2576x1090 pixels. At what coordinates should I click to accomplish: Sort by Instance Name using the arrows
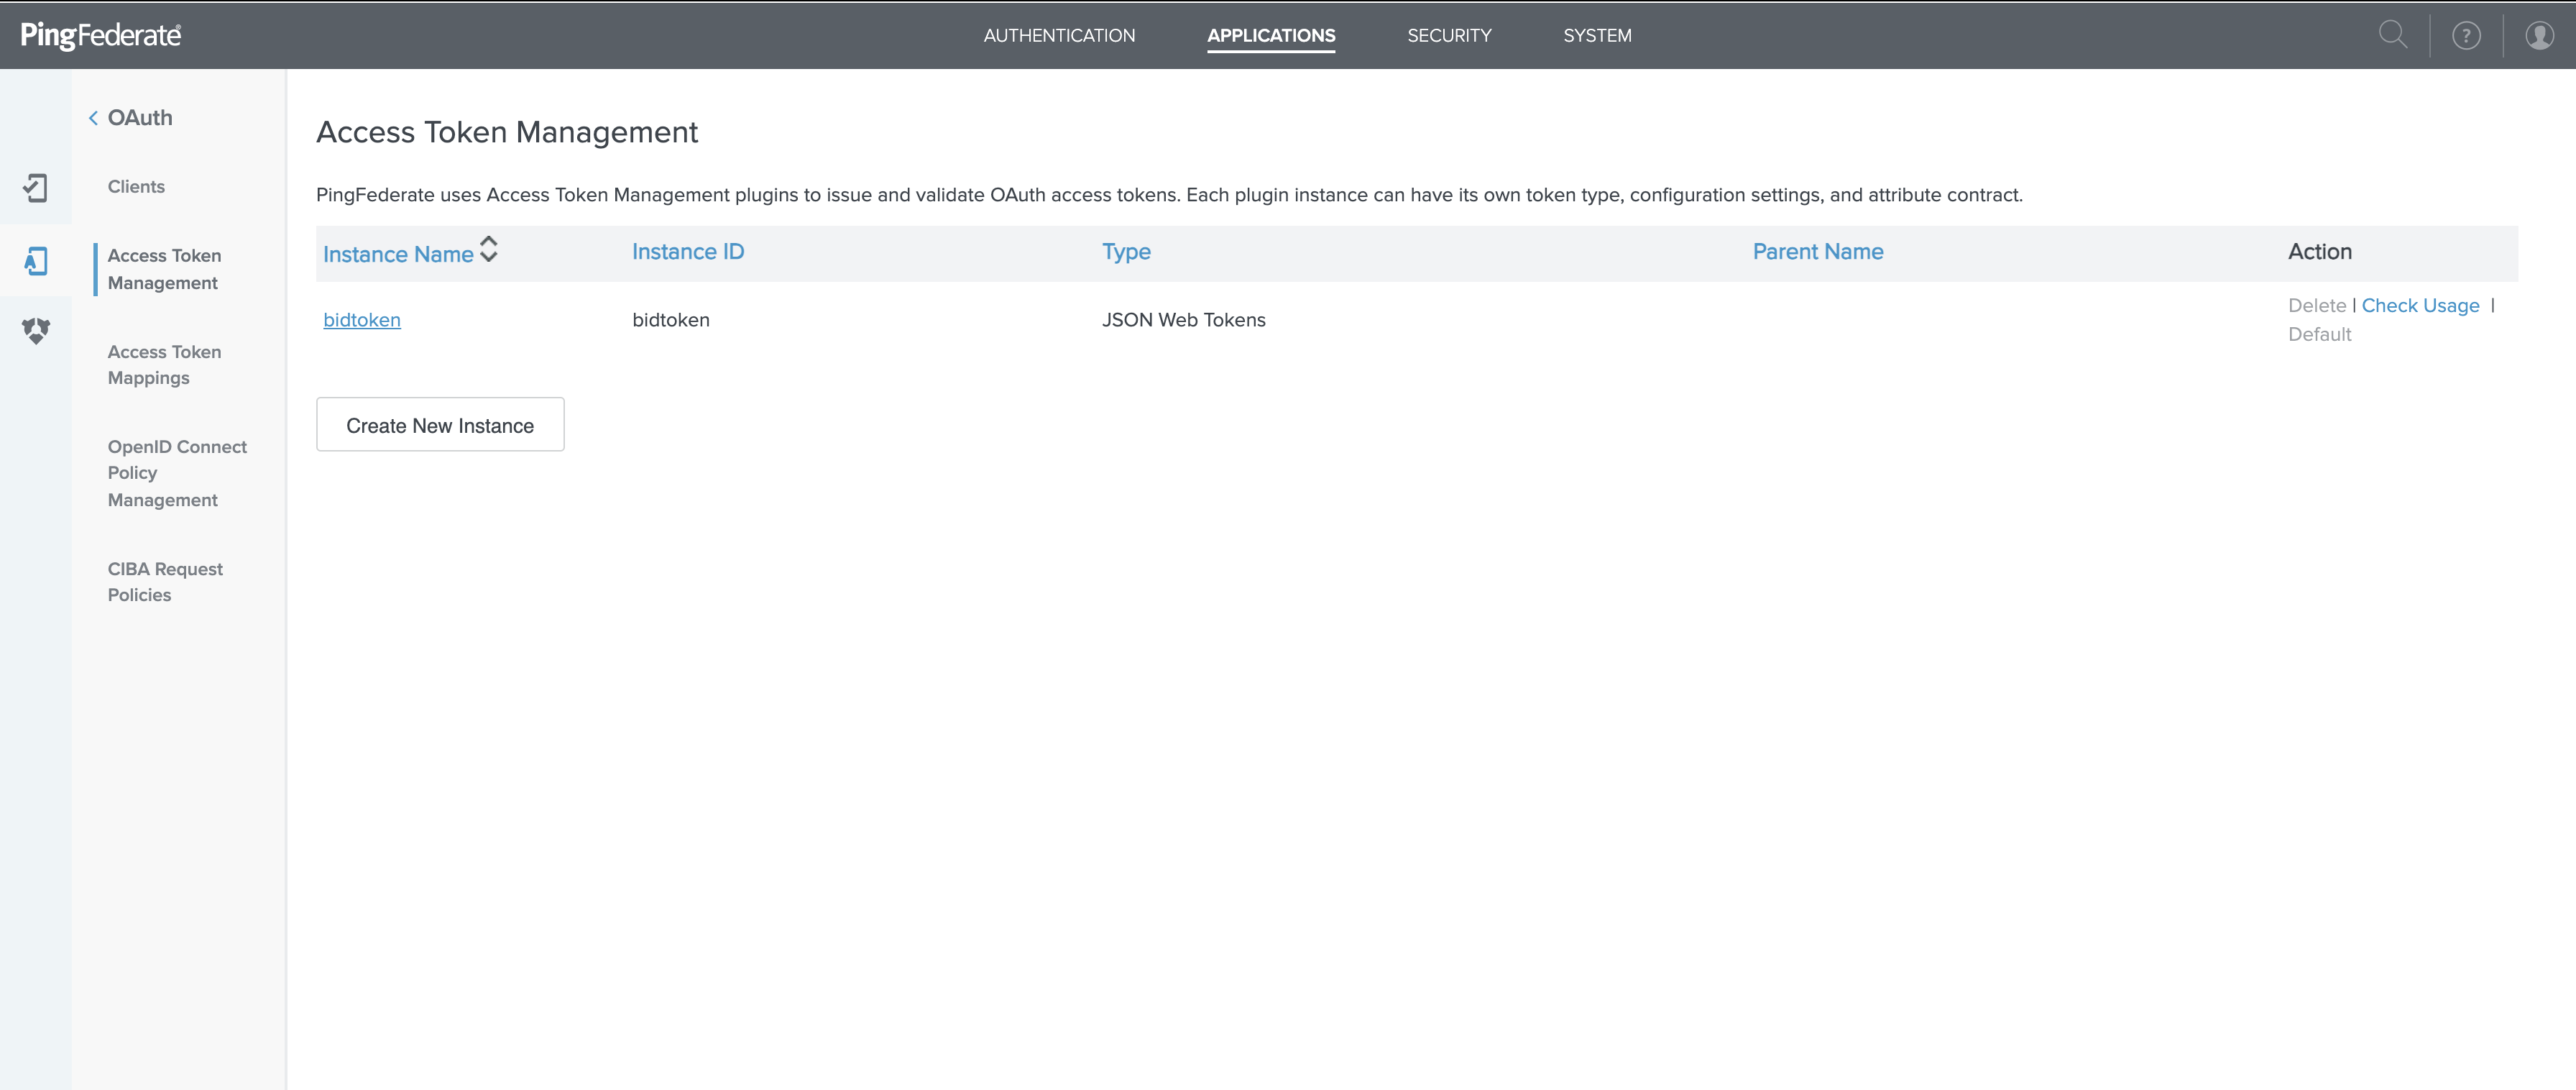[489, 249]
